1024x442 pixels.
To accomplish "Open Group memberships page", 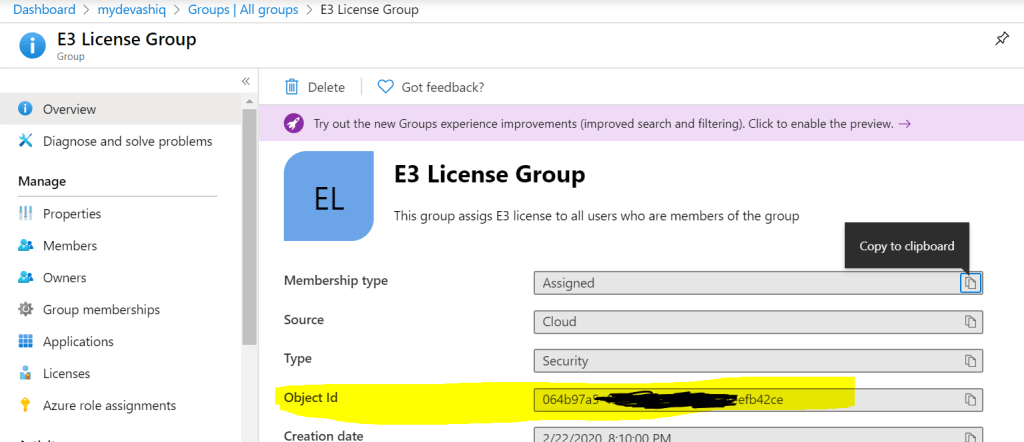I will point(101,309).
